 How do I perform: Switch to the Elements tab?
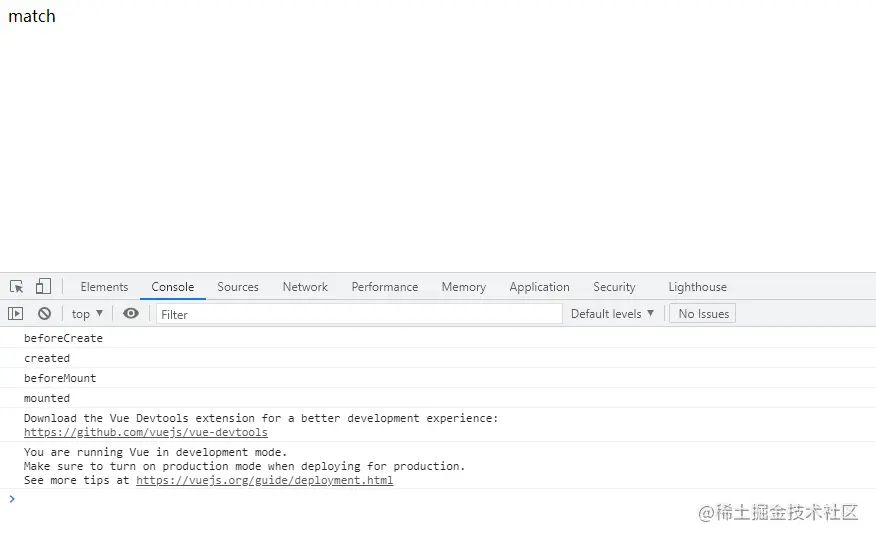(104, 287)
